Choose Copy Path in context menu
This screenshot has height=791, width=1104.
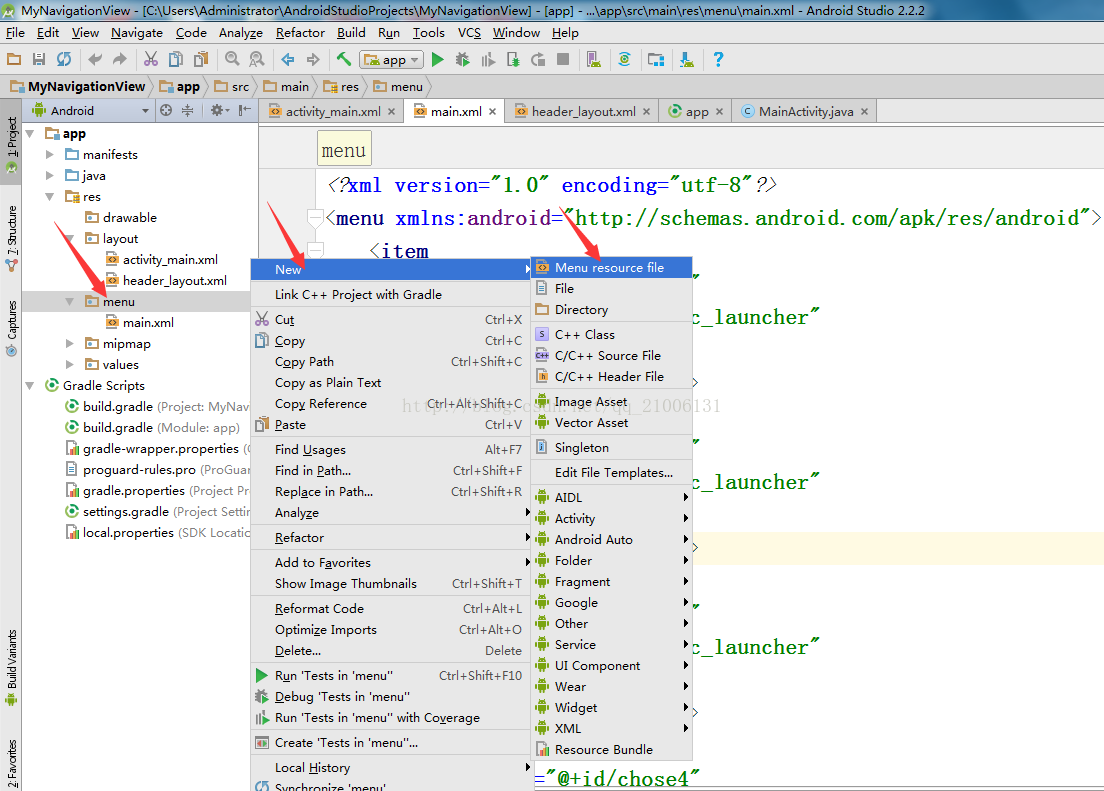tap(389, 361)
